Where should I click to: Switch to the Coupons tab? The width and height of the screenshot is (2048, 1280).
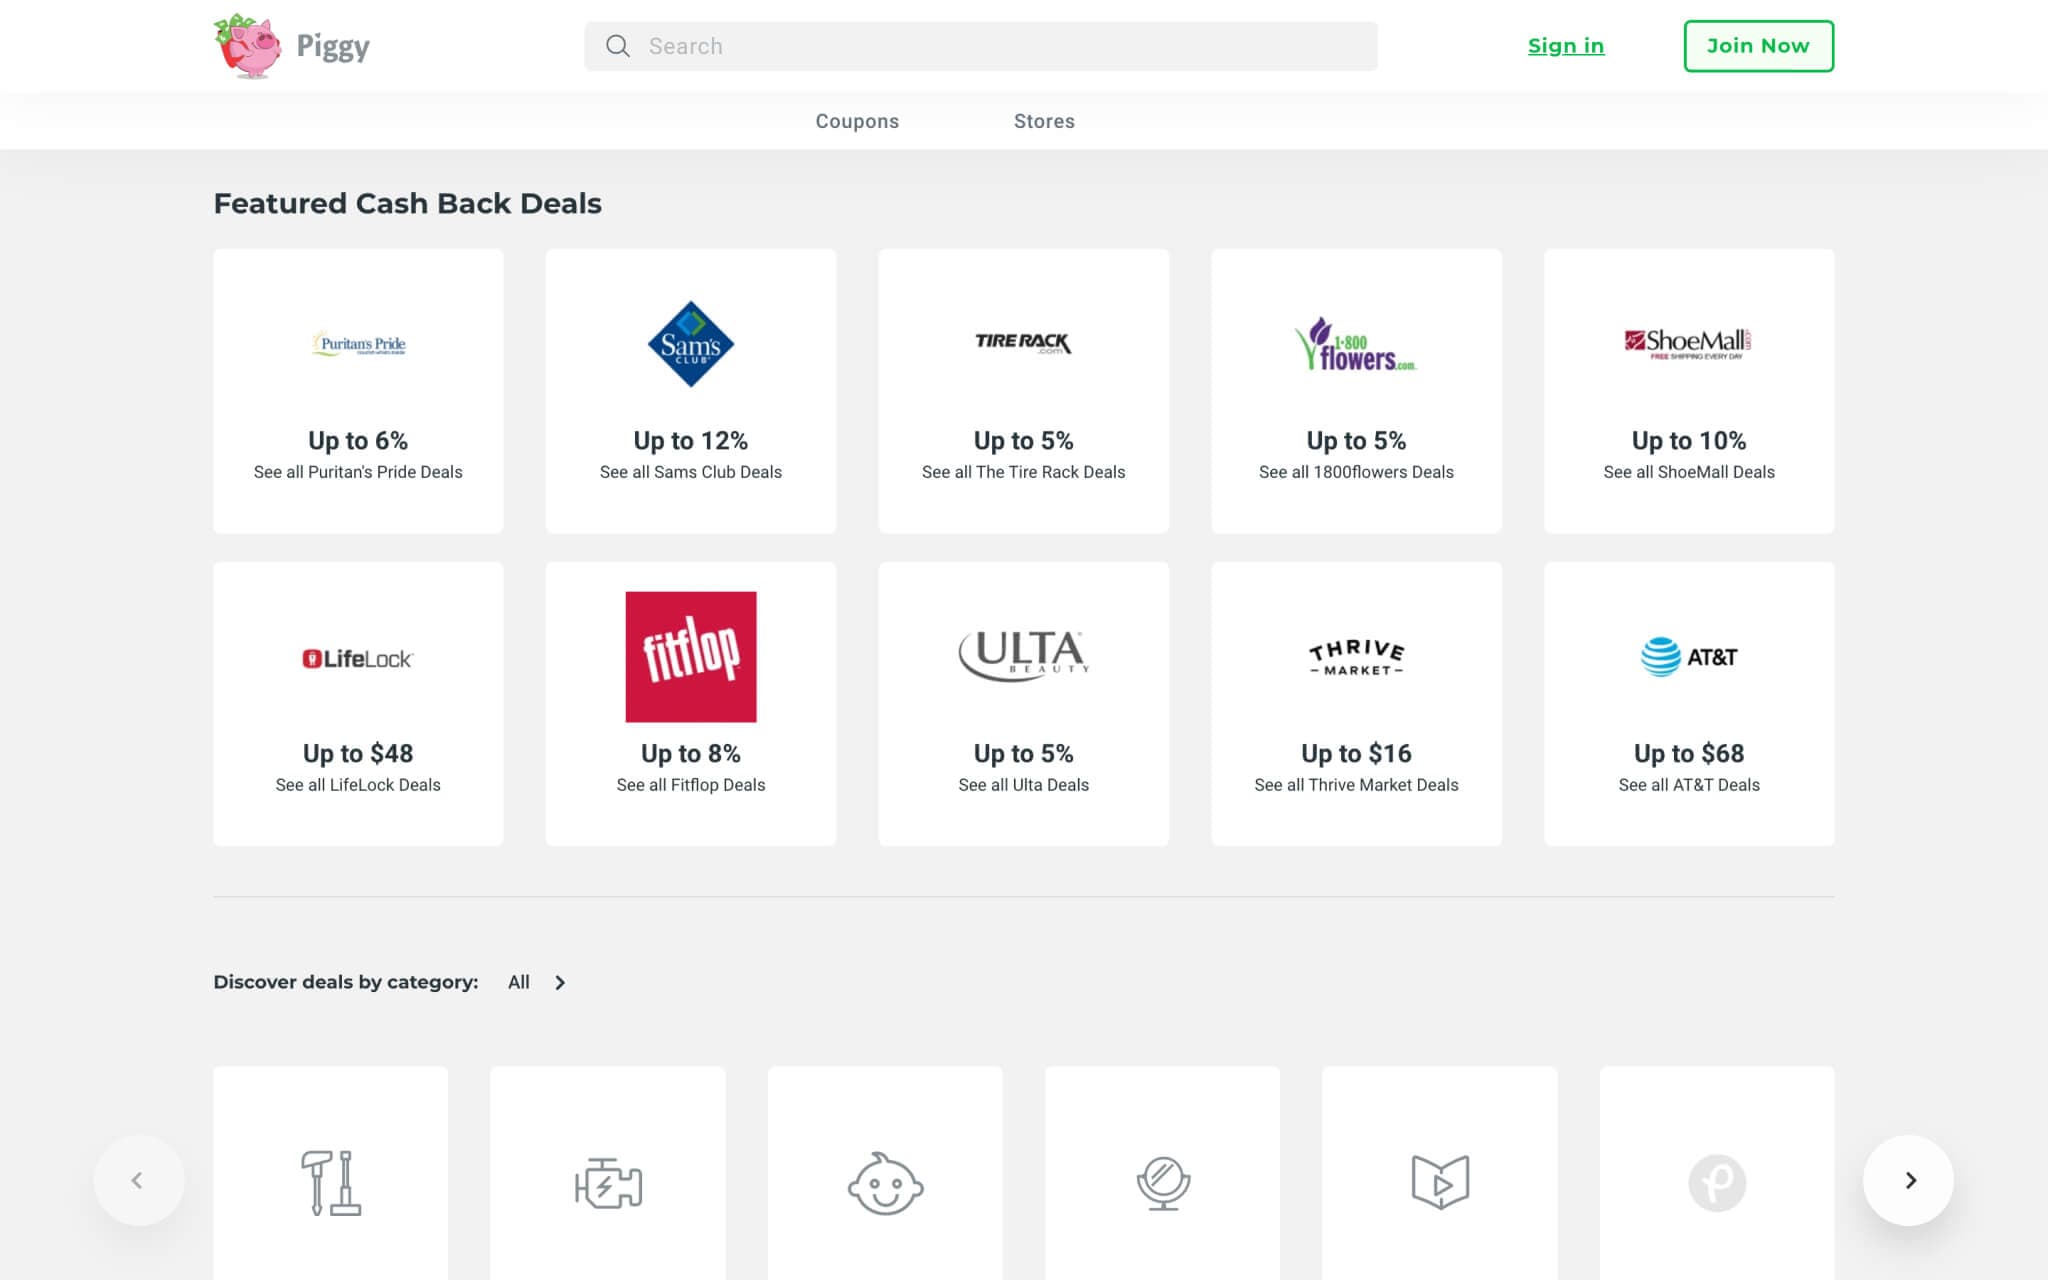click(x=857, y=120)
